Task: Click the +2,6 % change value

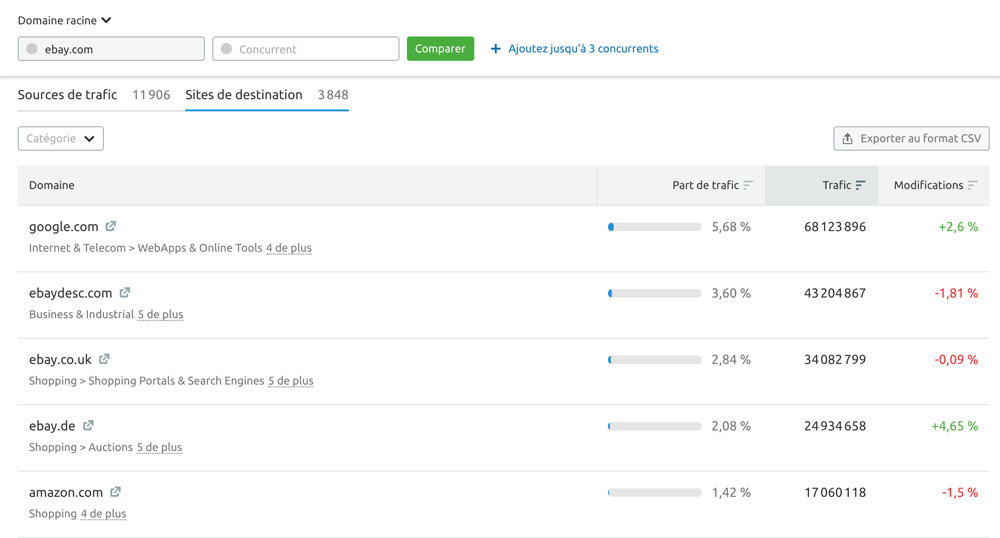Action: [x=958, y=226]
